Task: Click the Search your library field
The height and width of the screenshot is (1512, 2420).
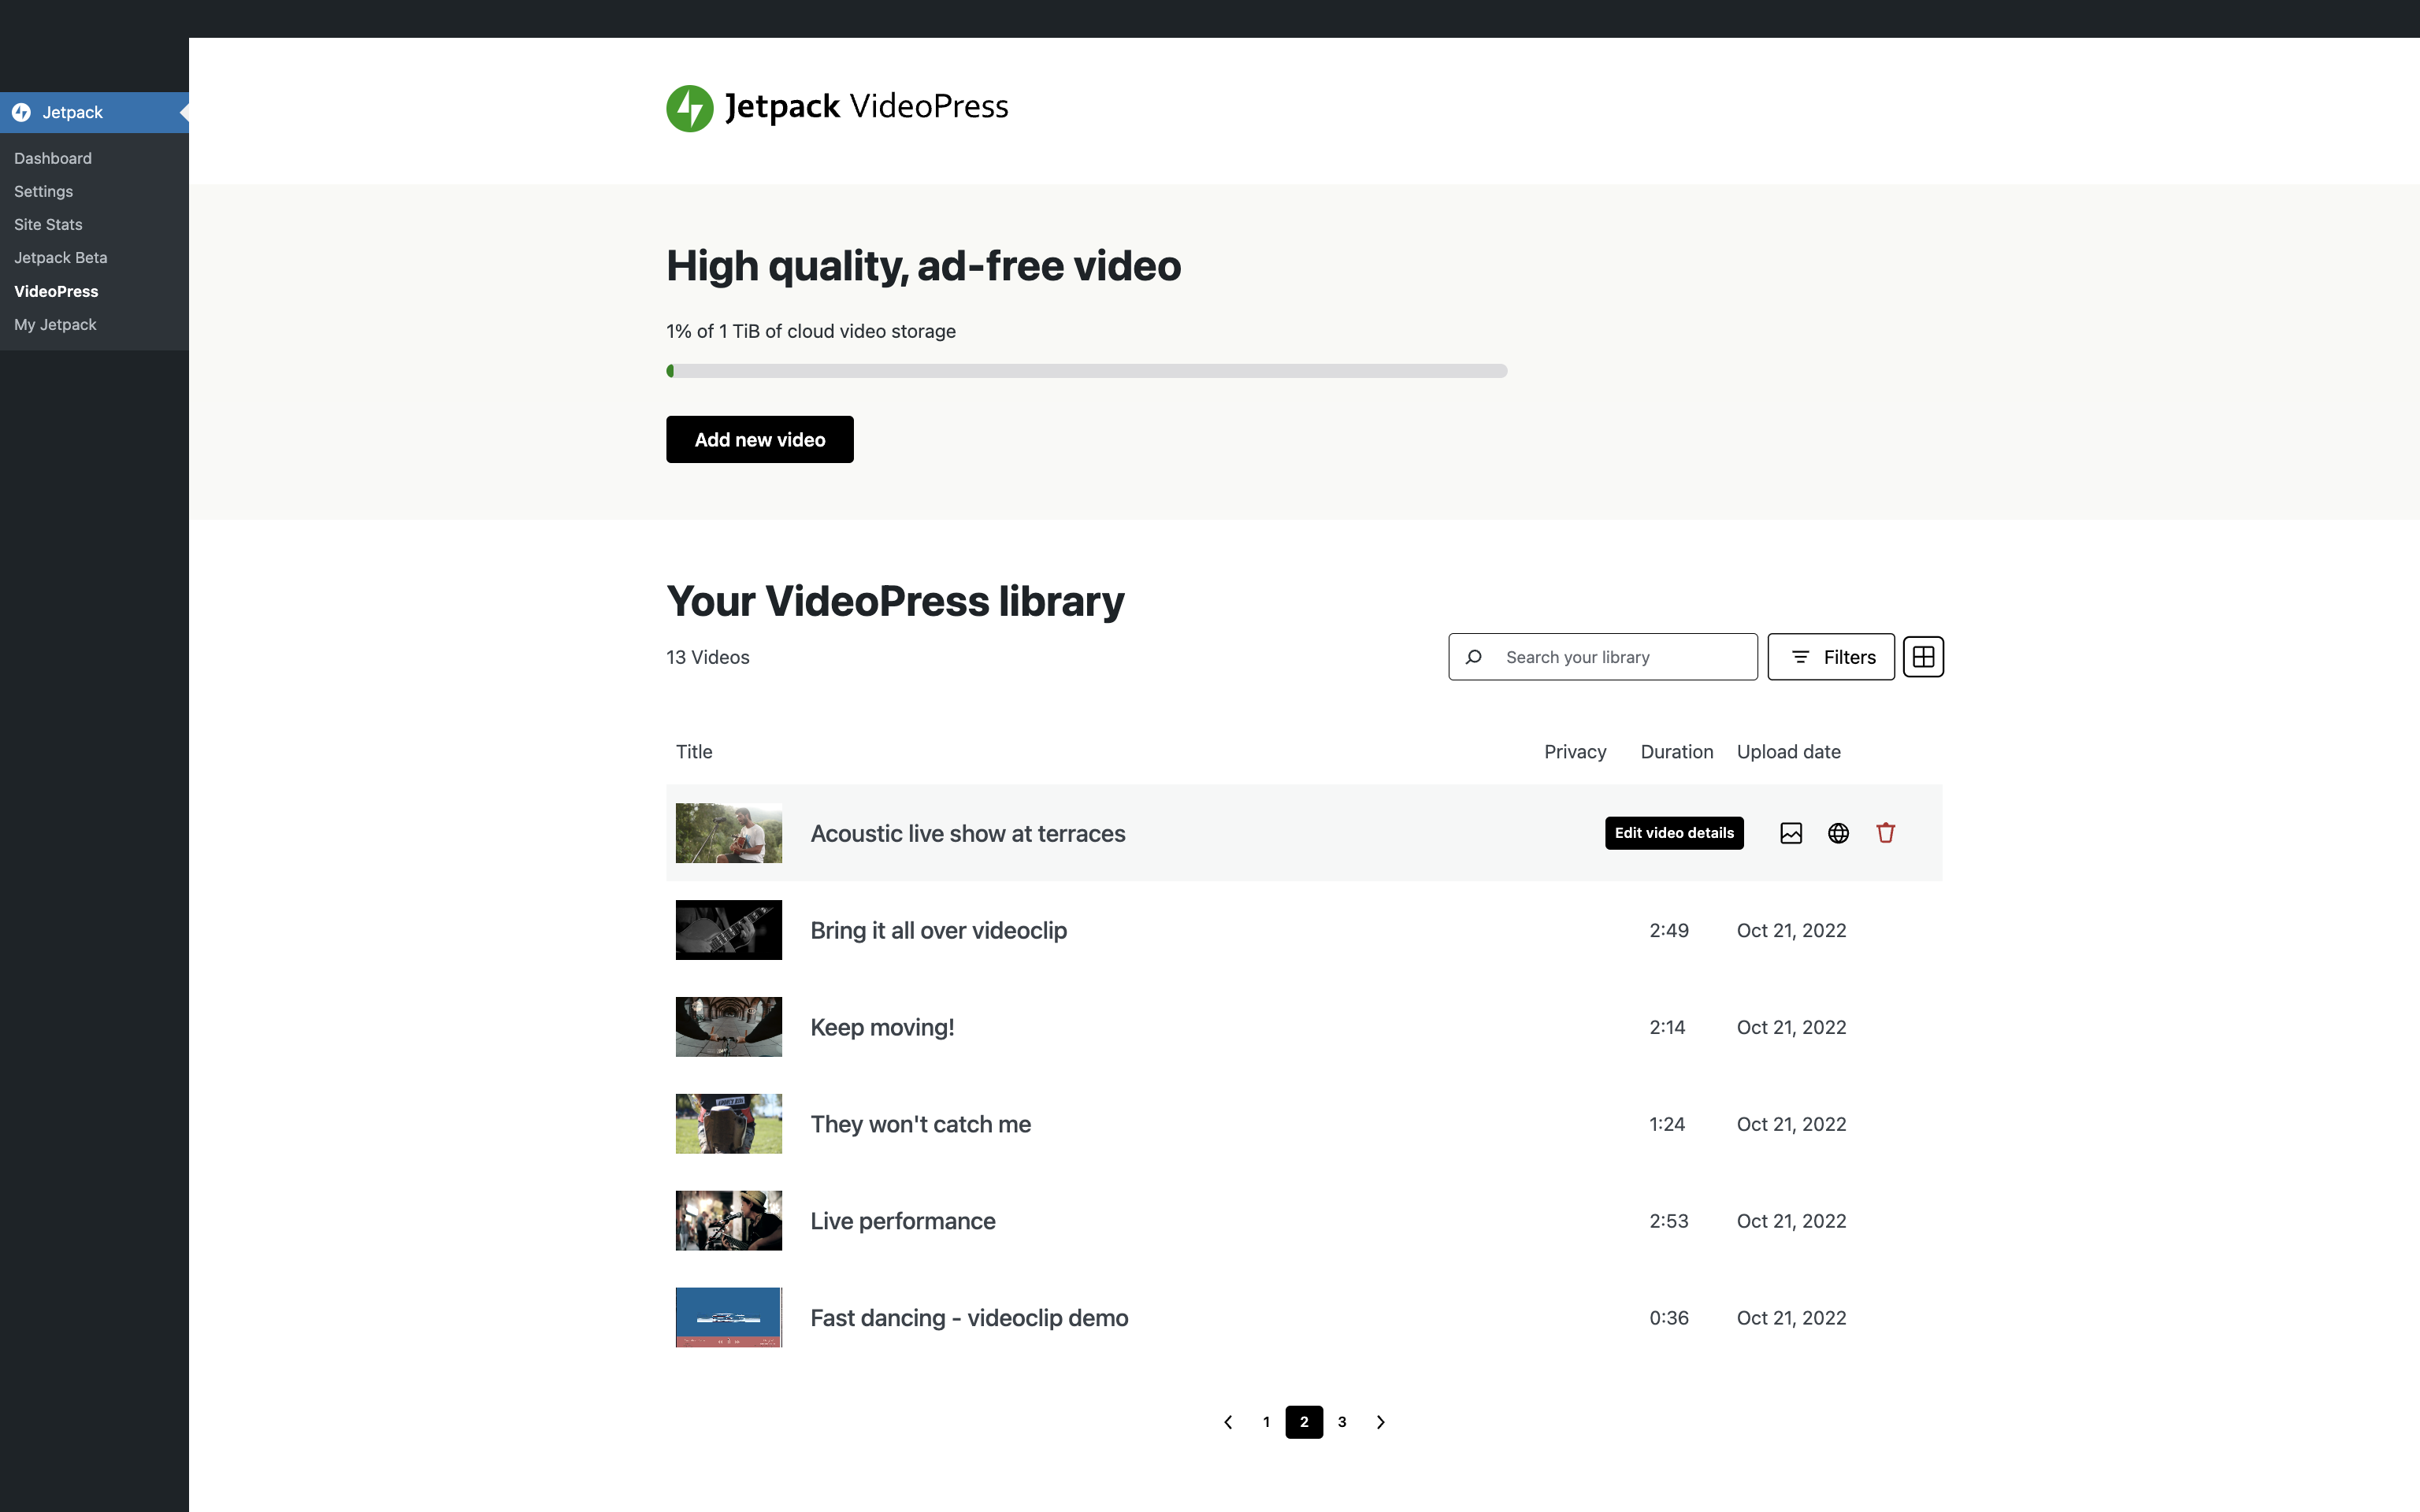Action: (x=1603, y=657)
